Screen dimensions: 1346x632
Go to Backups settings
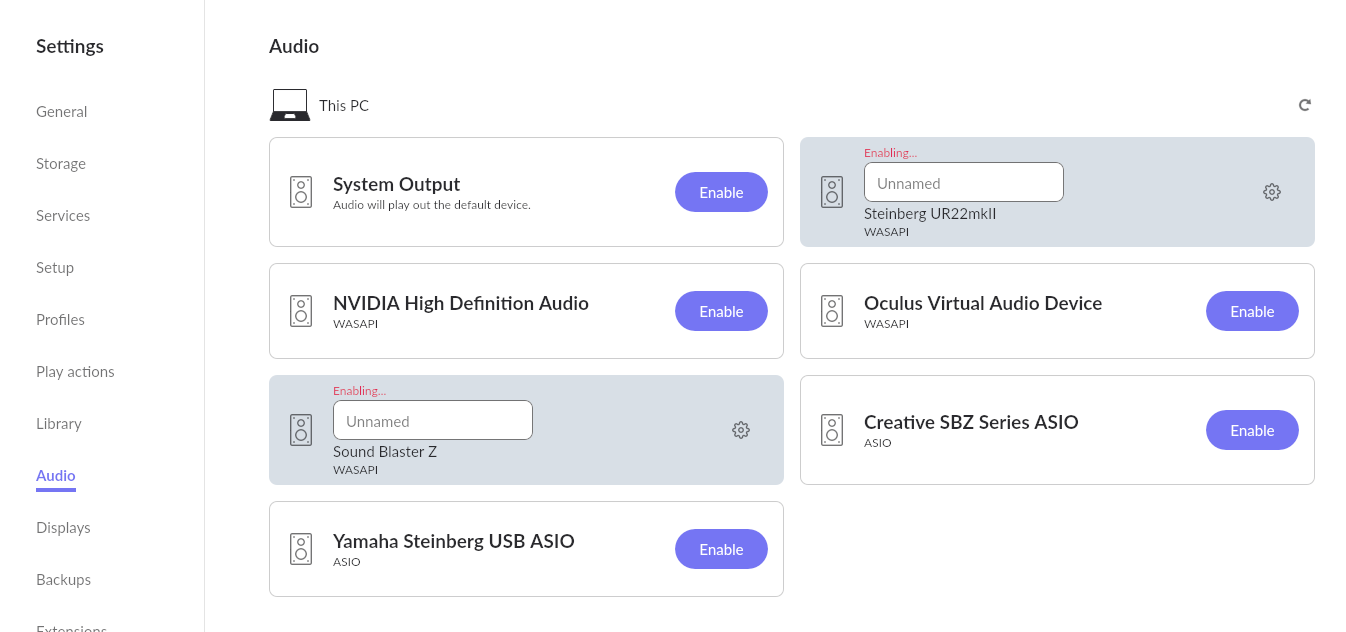[x=63, y=580]
